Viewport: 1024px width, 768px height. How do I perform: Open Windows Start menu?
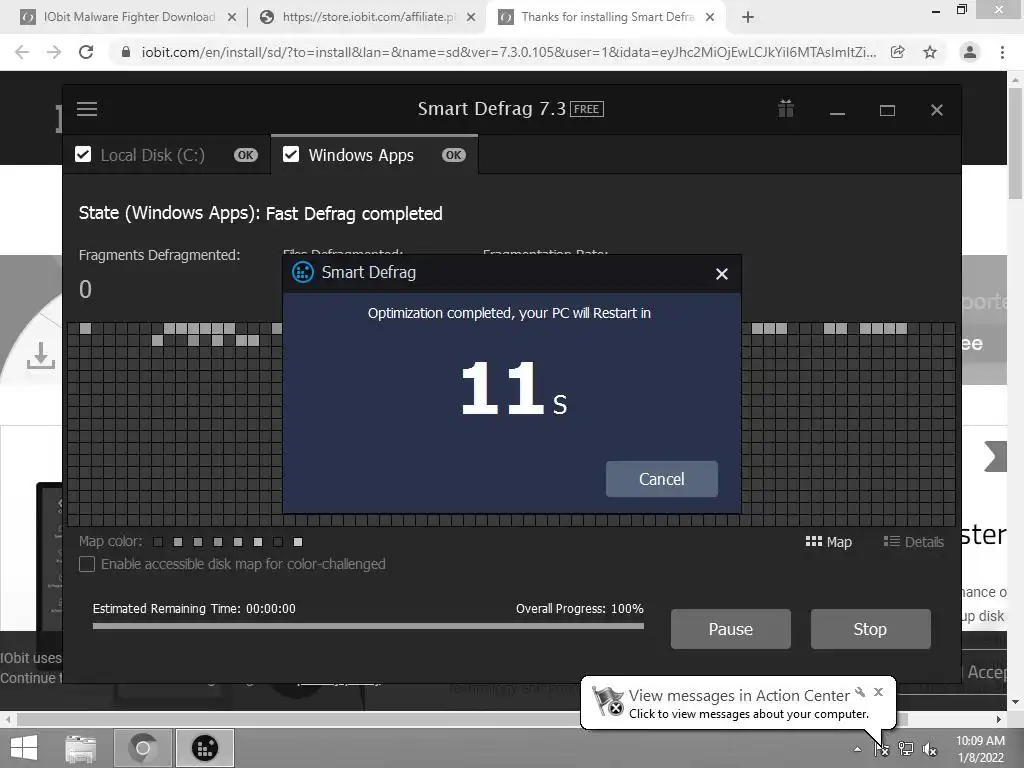[x=24, y=748]
